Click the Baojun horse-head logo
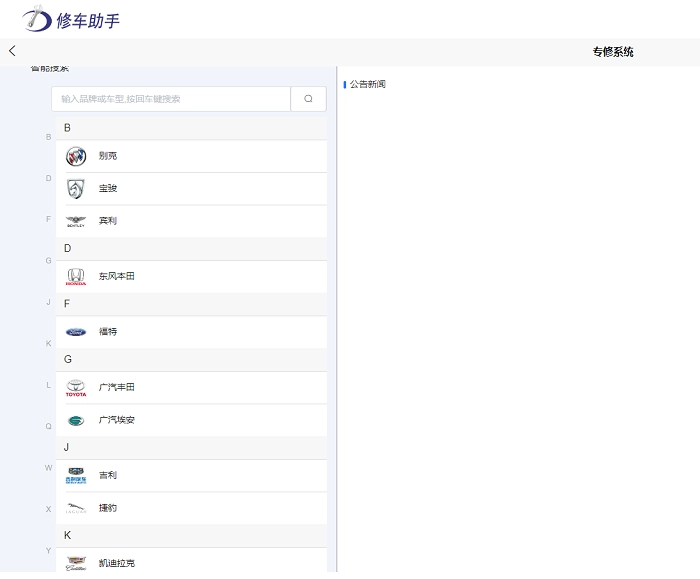 [76, 189]
